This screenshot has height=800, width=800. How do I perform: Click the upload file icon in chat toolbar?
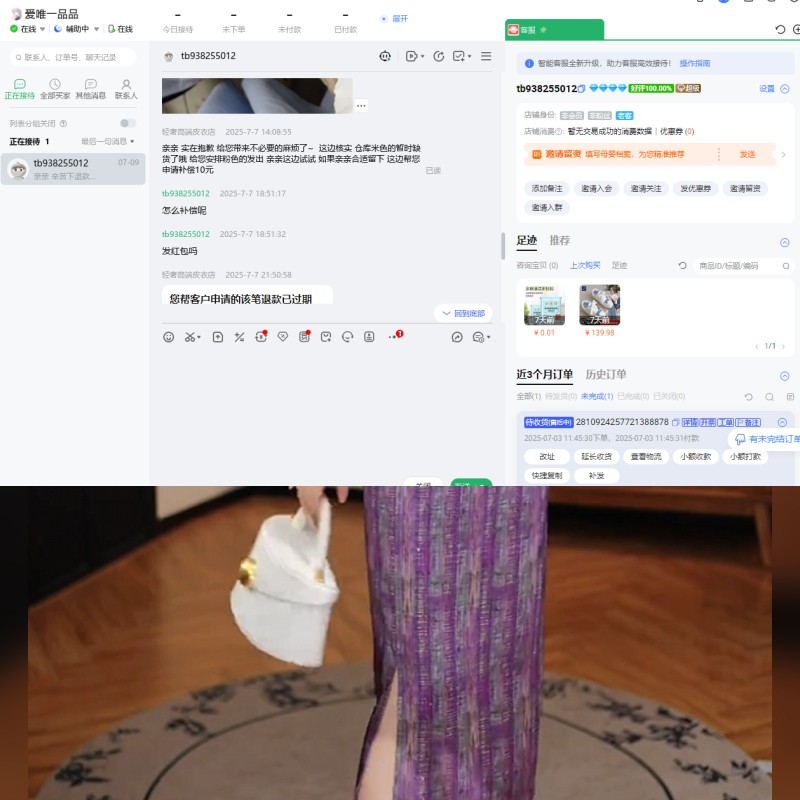pos(218,337)
